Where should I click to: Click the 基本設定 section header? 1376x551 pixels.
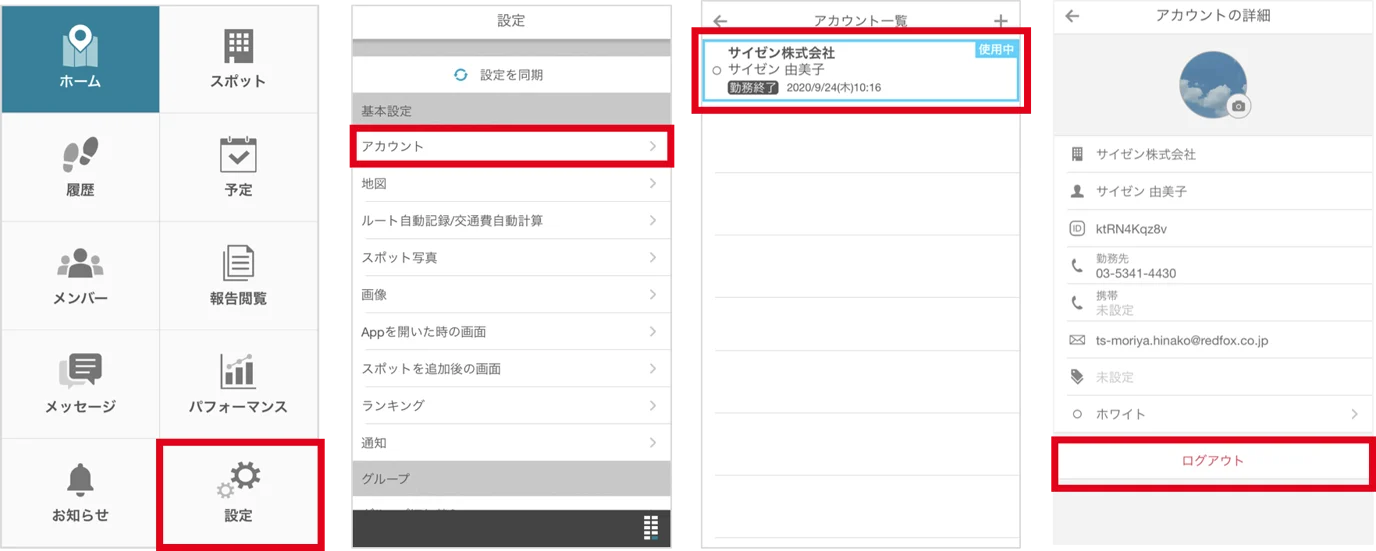[x=511, y=111]
